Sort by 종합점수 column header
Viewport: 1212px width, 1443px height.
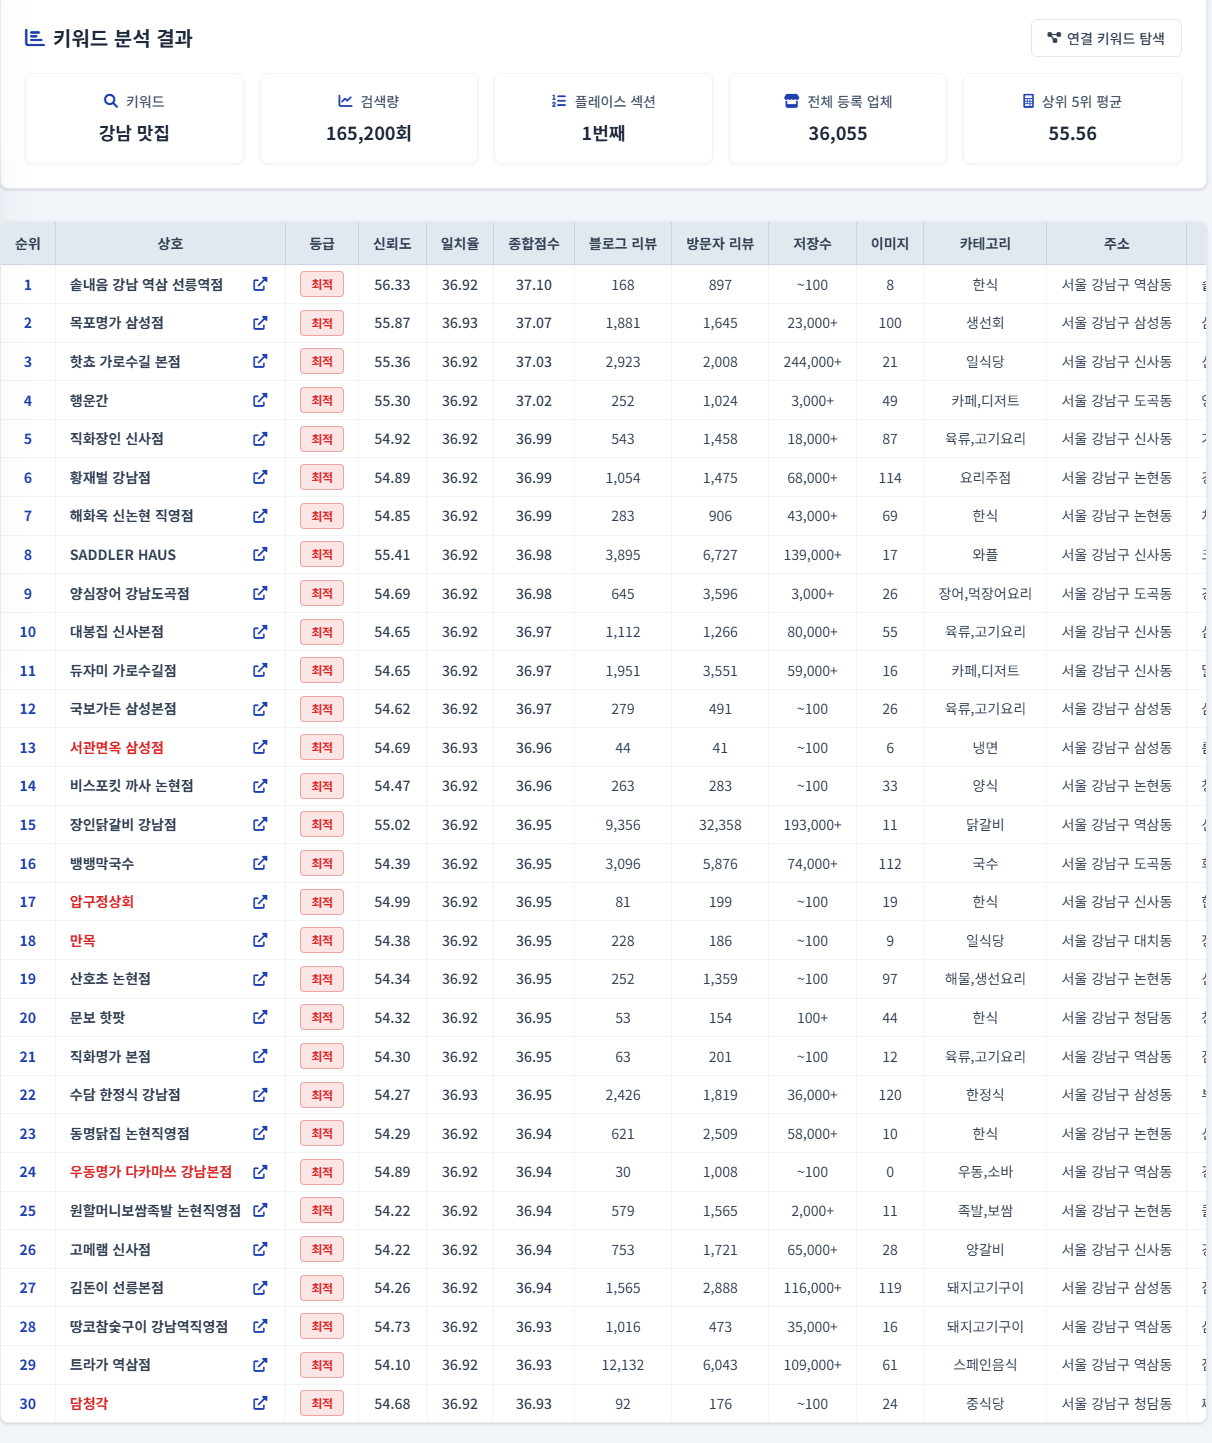pos(534,244)
